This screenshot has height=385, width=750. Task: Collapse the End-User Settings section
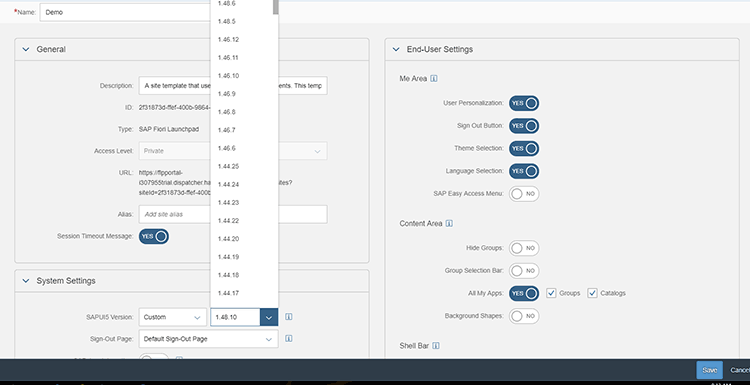(396, 49)
